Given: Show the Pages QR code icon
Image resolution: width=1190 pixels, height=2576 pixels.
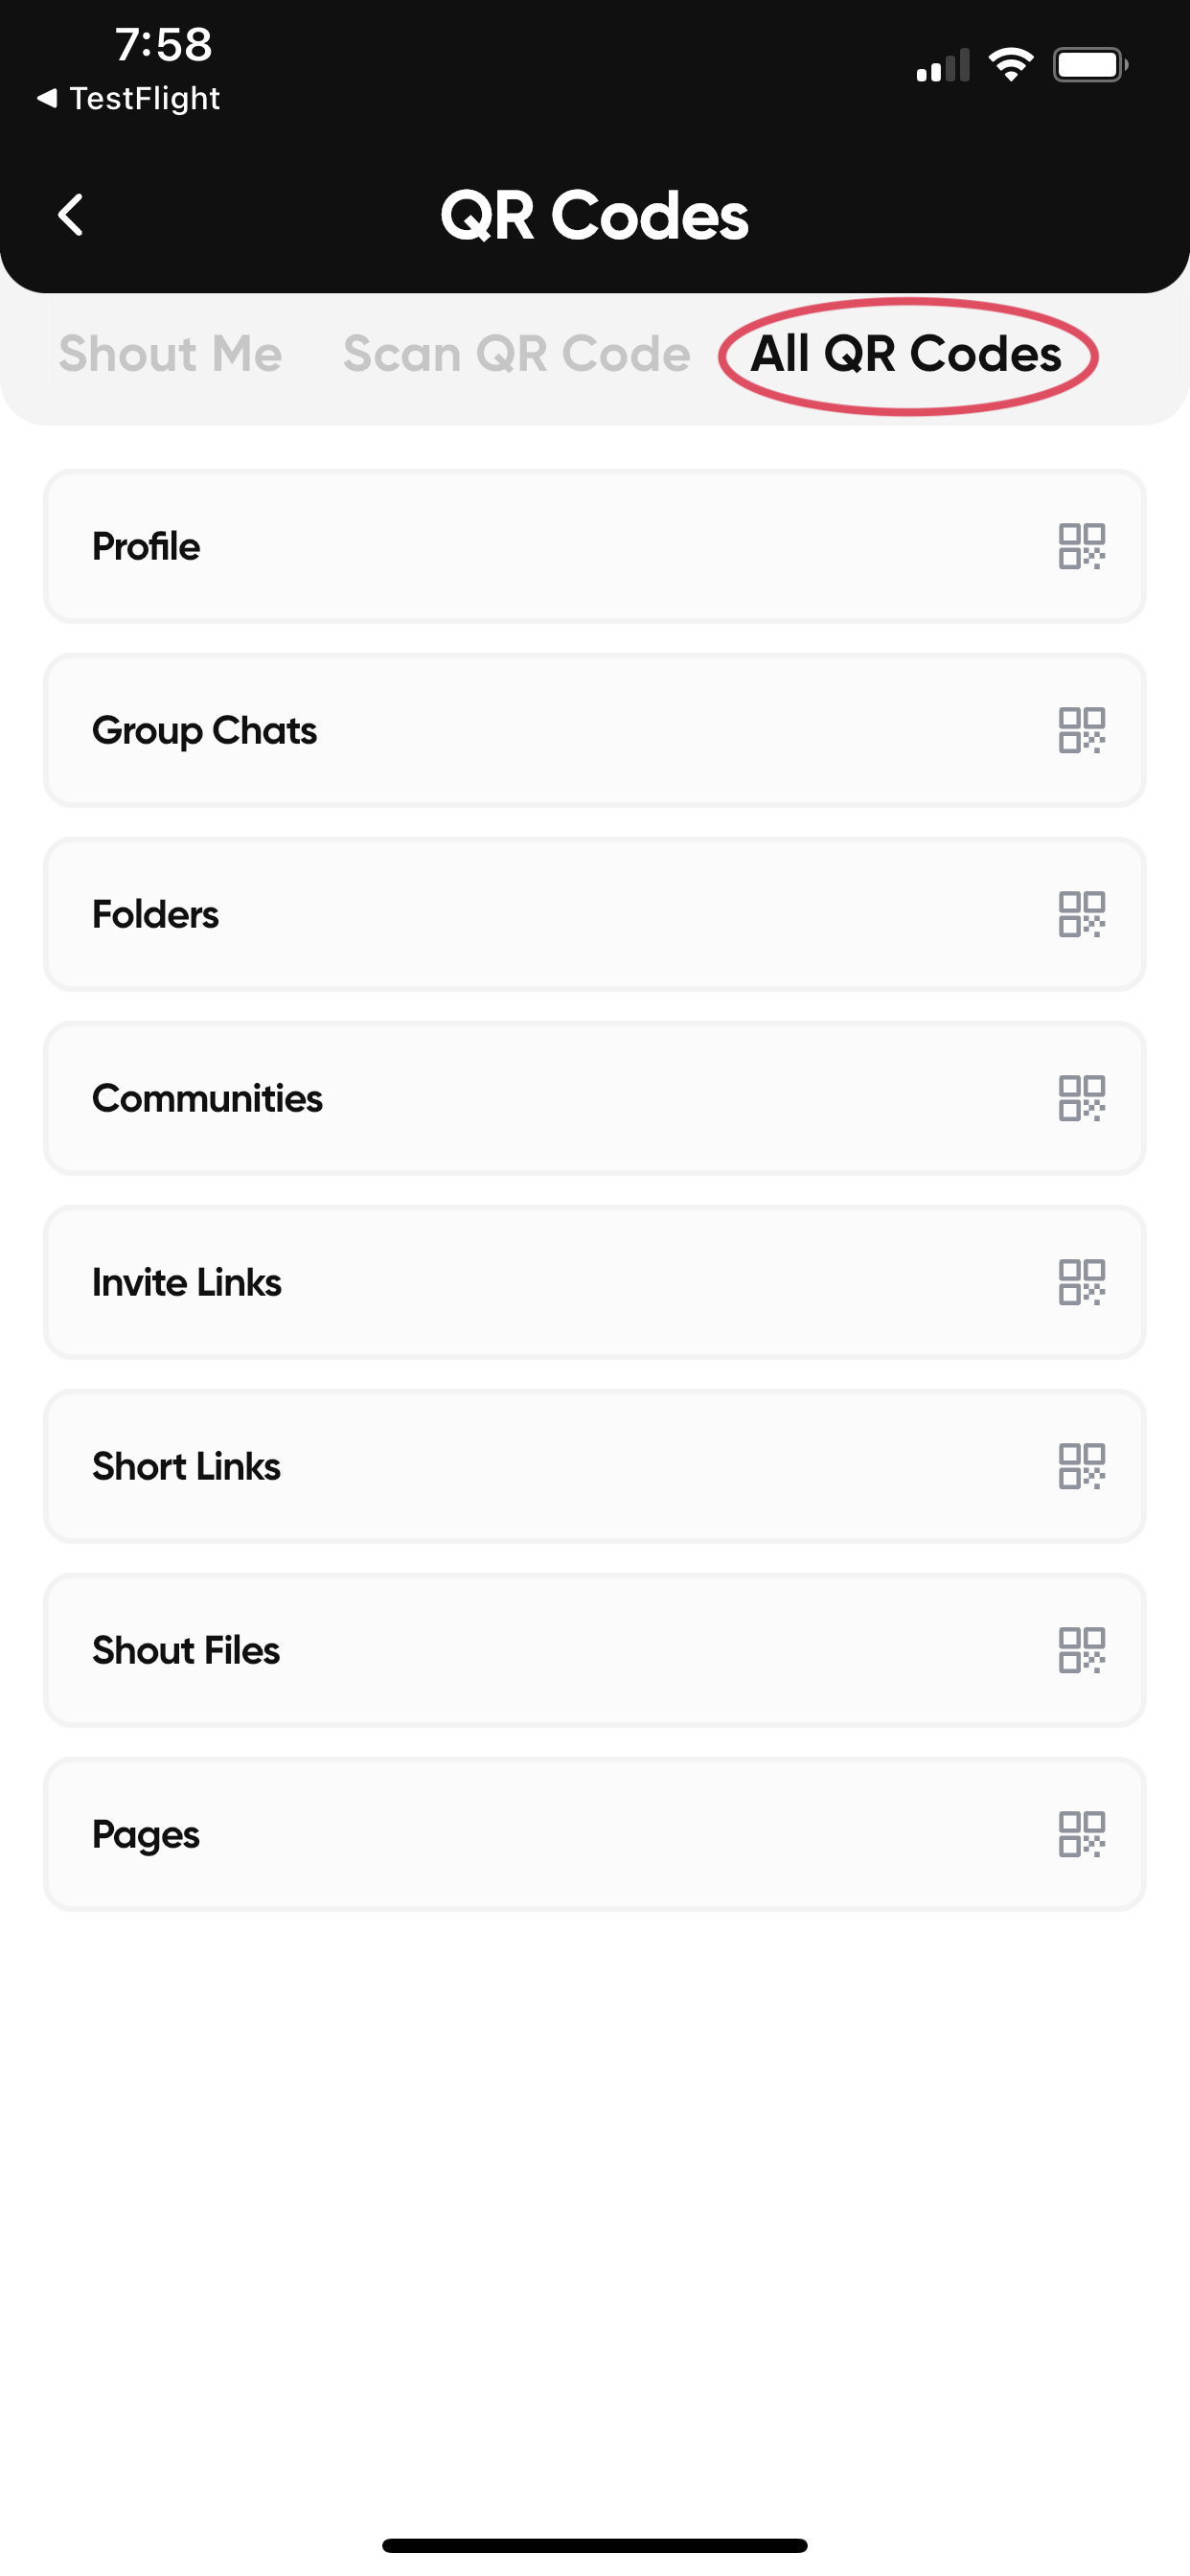Looking at the screenshot, I should click(1081, 1834).
